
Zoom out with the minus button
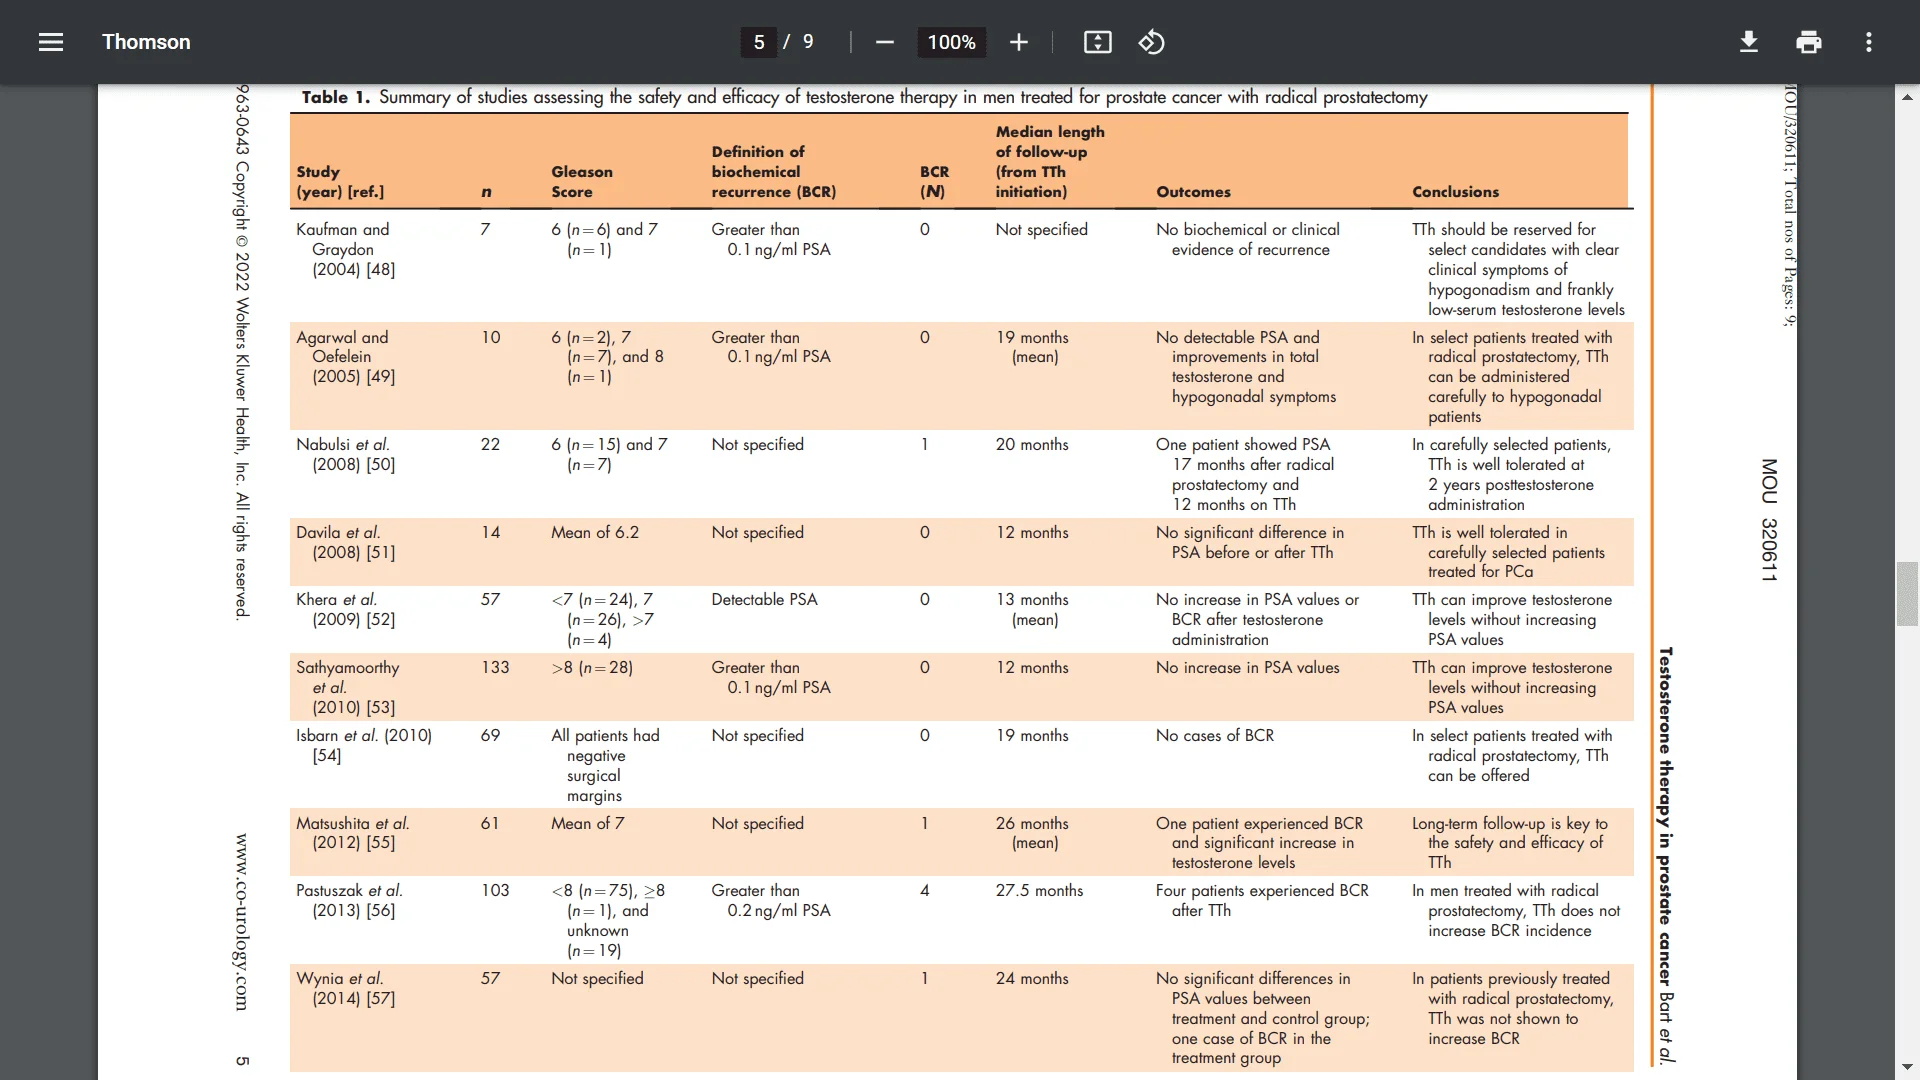coord(884,42)
